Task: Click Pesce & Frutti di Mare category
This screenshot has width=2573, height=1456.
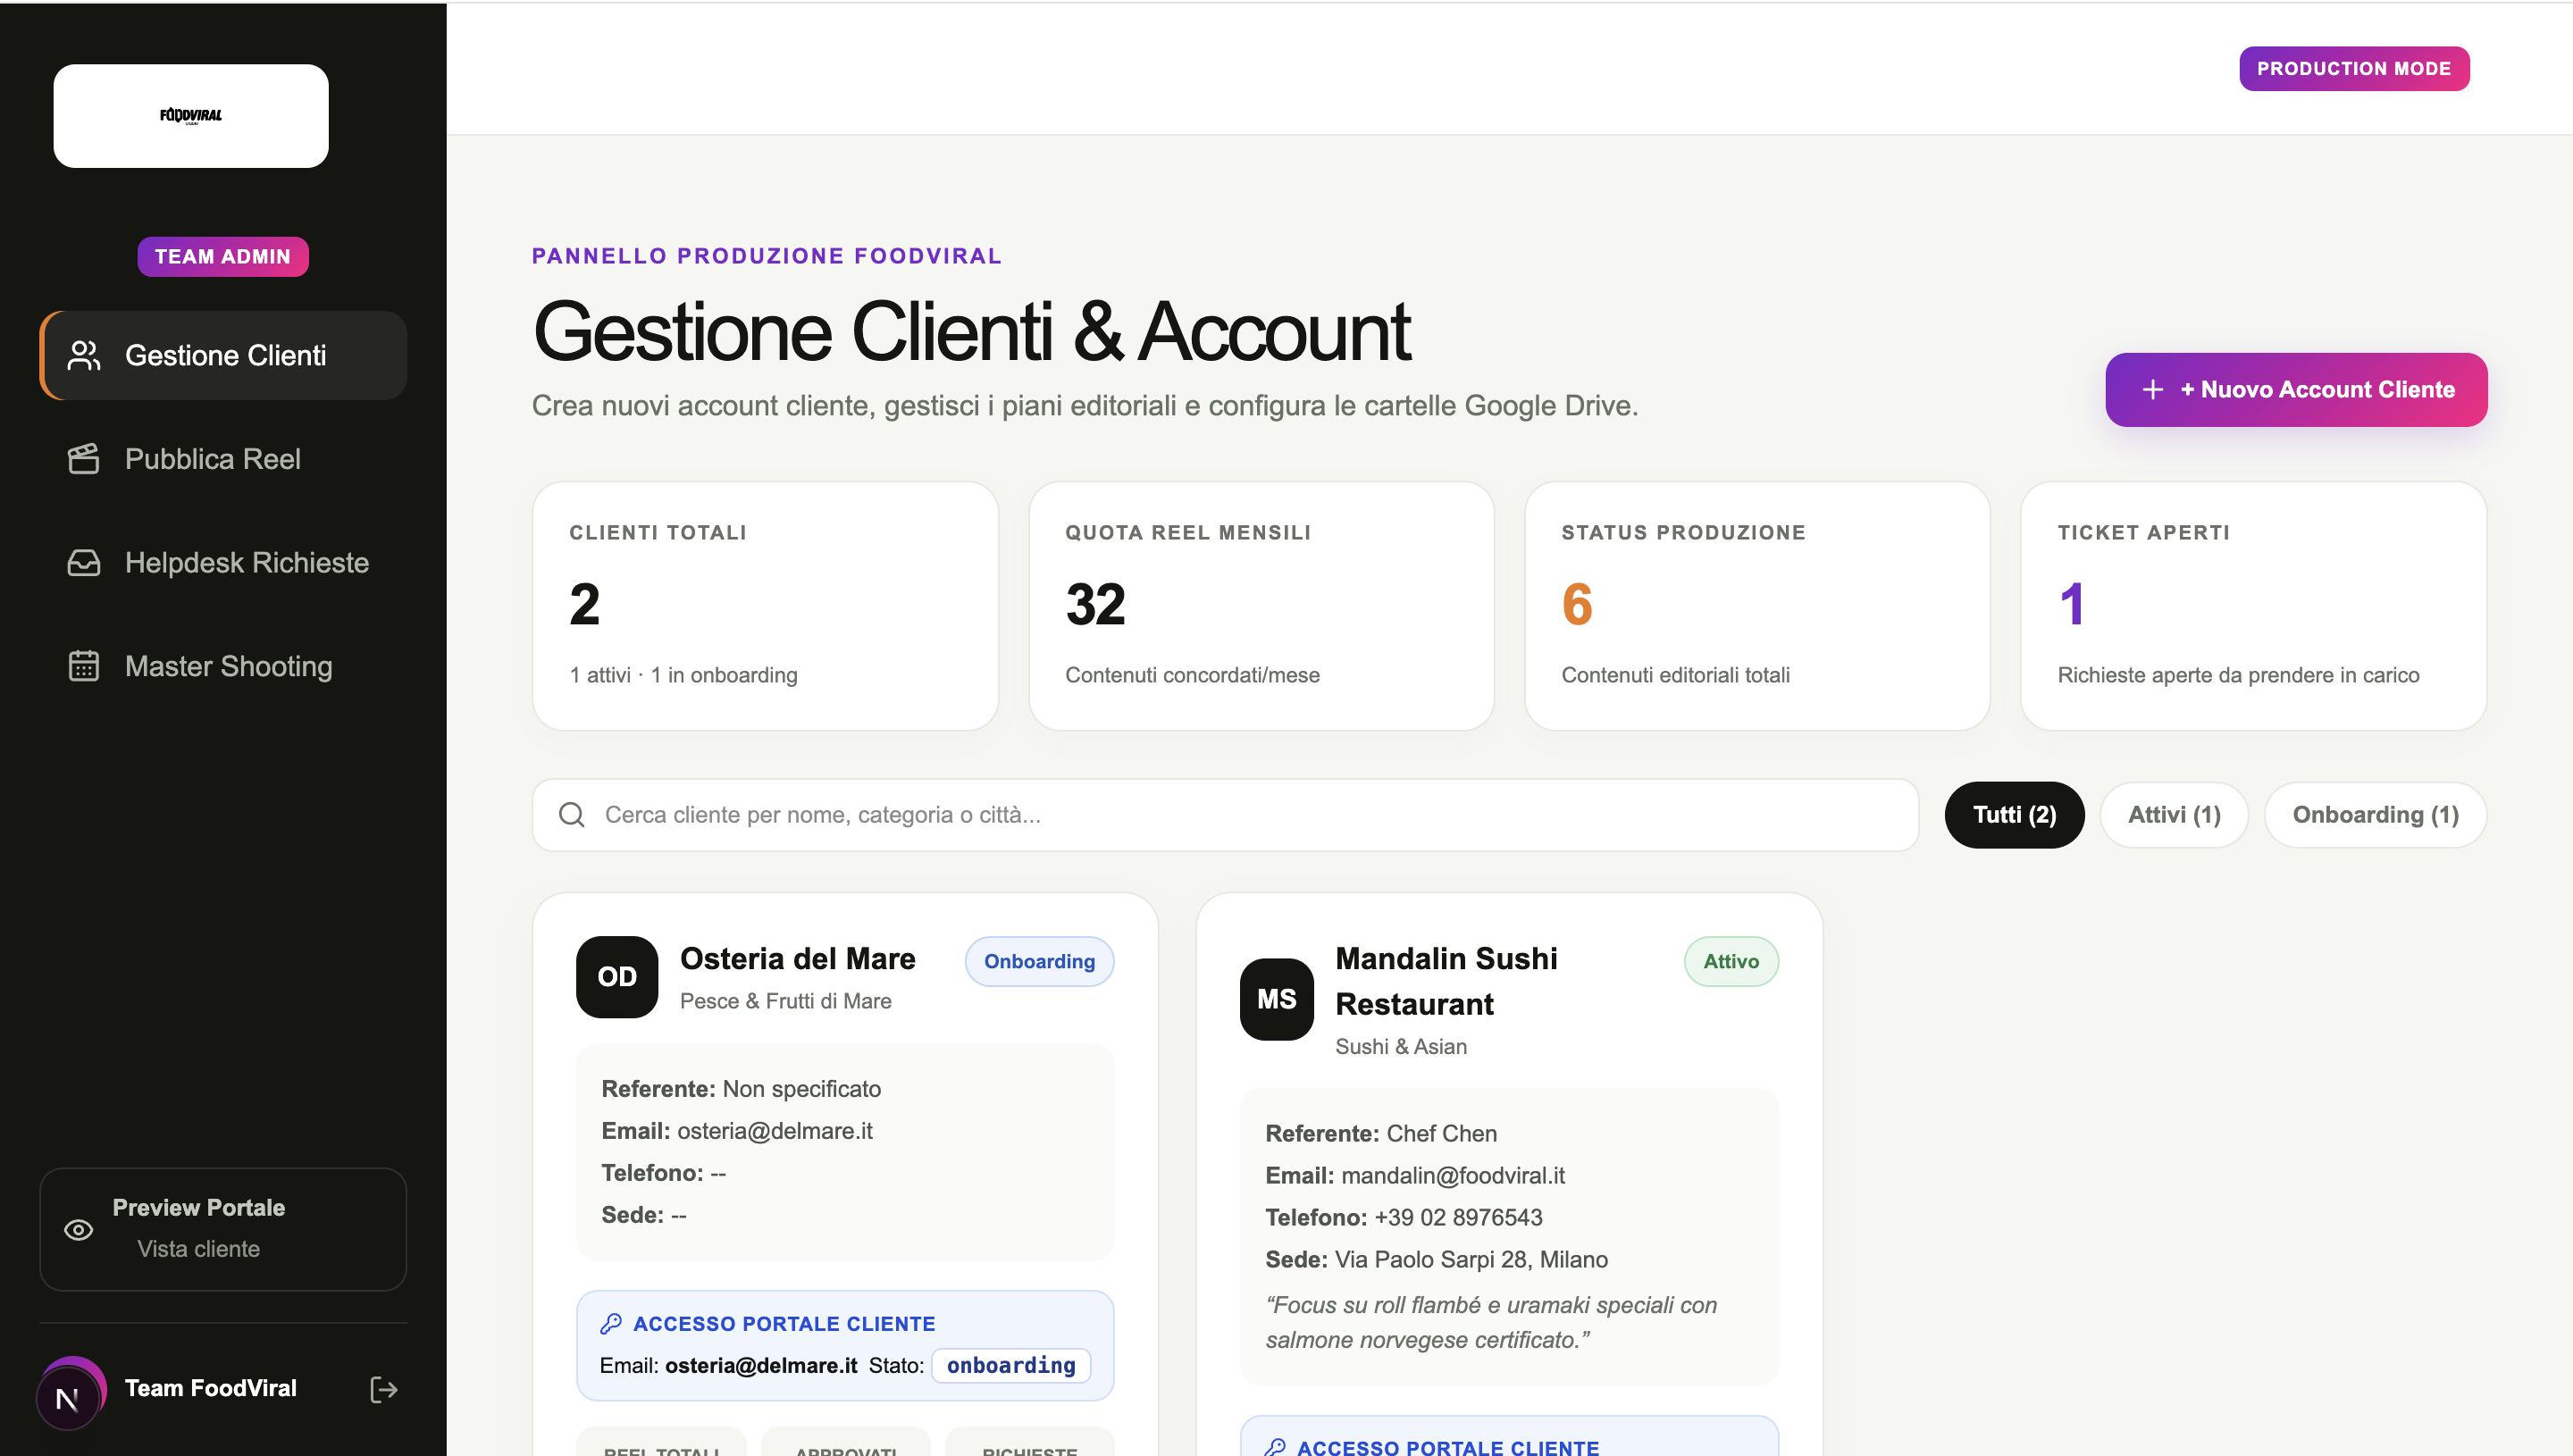Action: 785,1002
